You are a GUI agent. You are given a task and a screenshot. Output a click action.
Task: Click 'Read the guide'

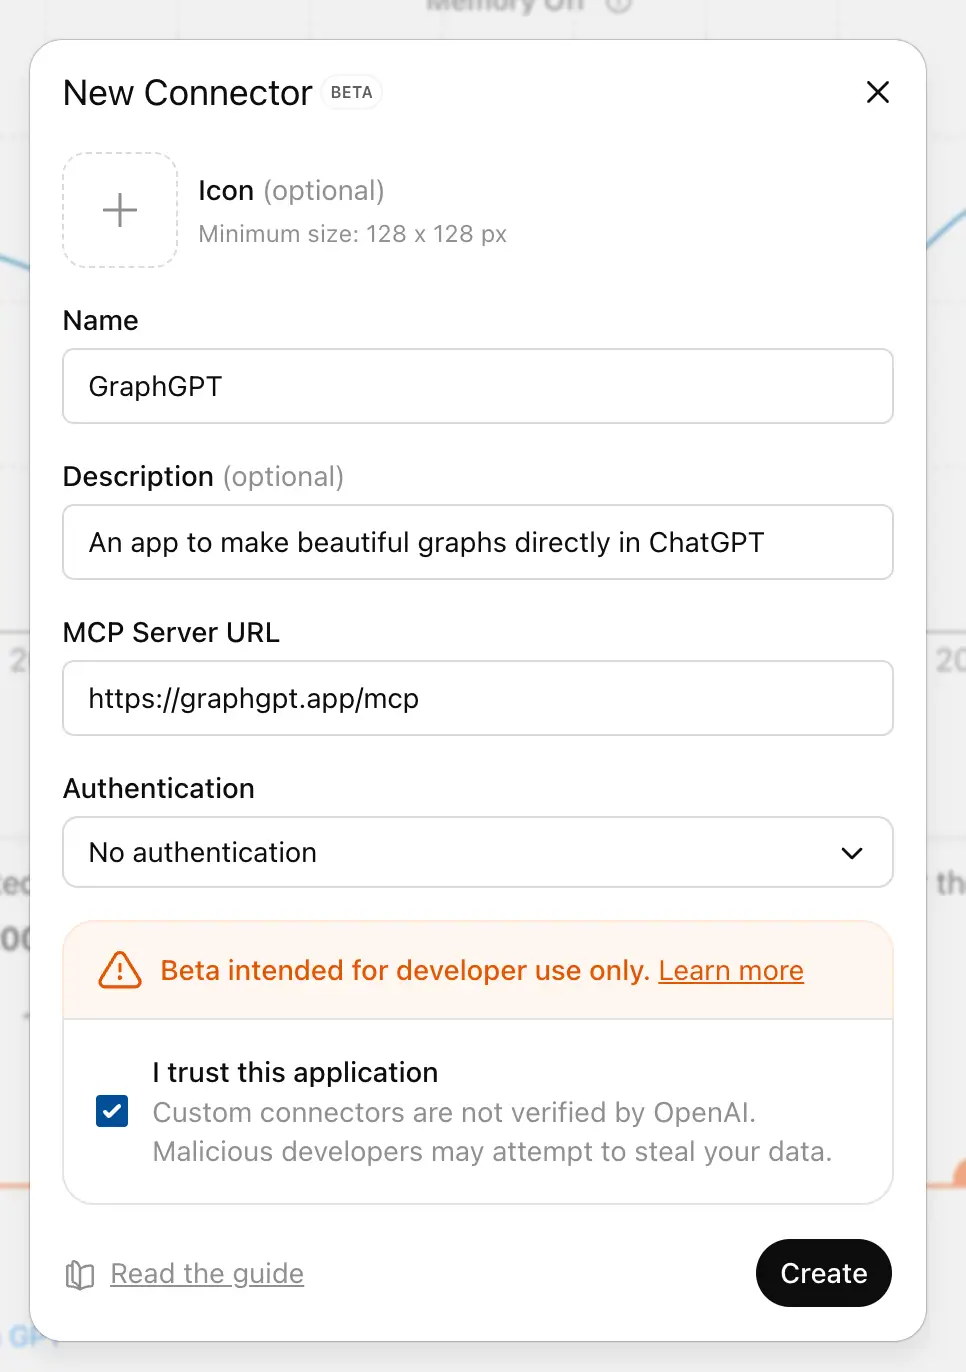point(207,1273)
